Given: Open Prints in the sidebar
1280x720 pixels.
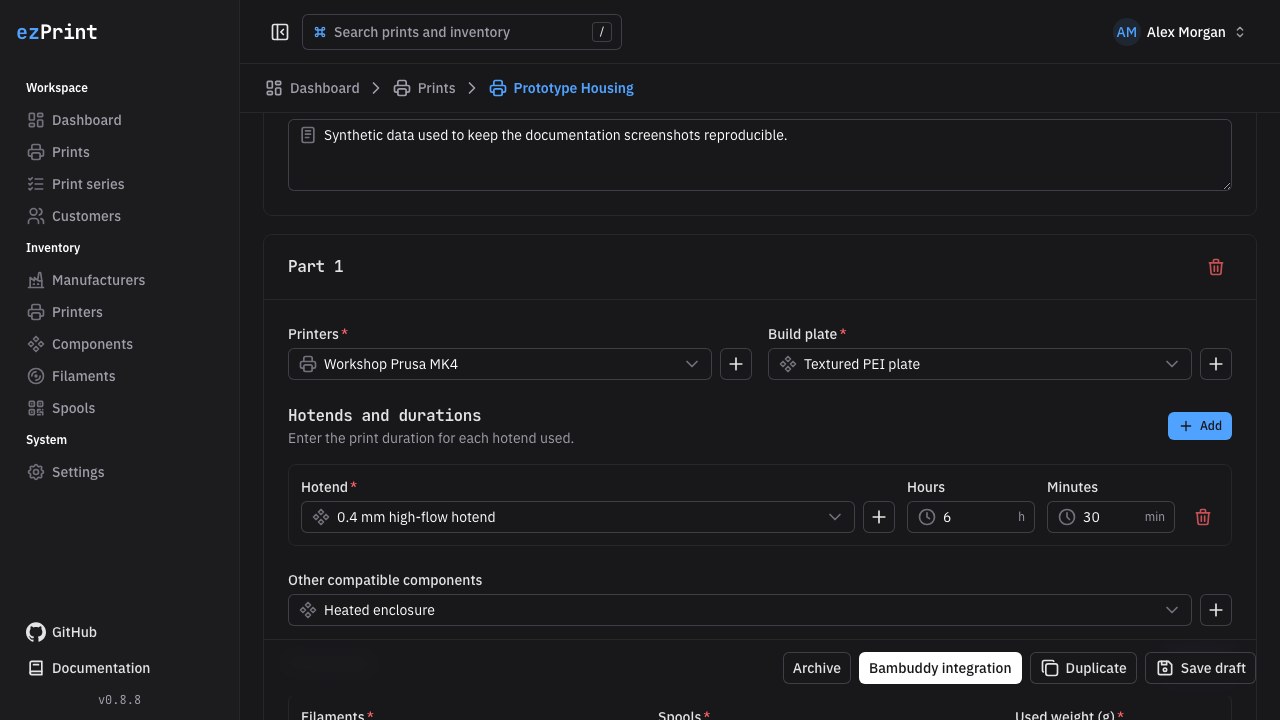Looking at the screenshot, I should pyautogui.click(x=120, y=152).
